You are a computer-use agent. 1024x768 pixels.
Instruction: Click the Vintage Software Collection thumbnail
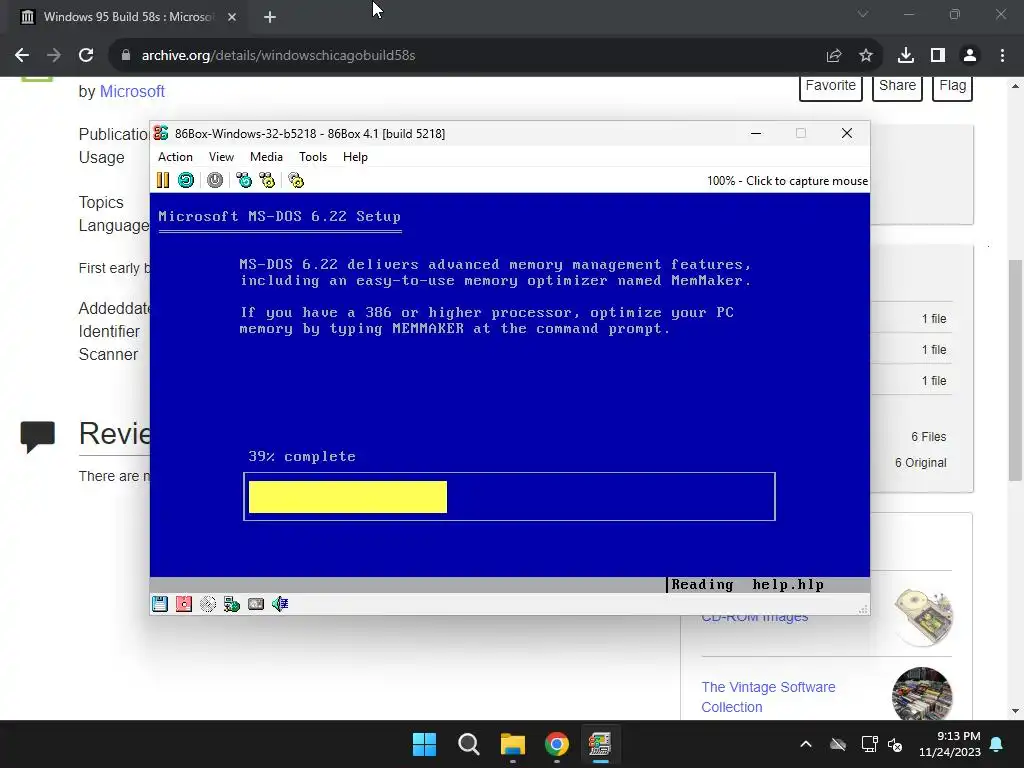click(921, 694)
